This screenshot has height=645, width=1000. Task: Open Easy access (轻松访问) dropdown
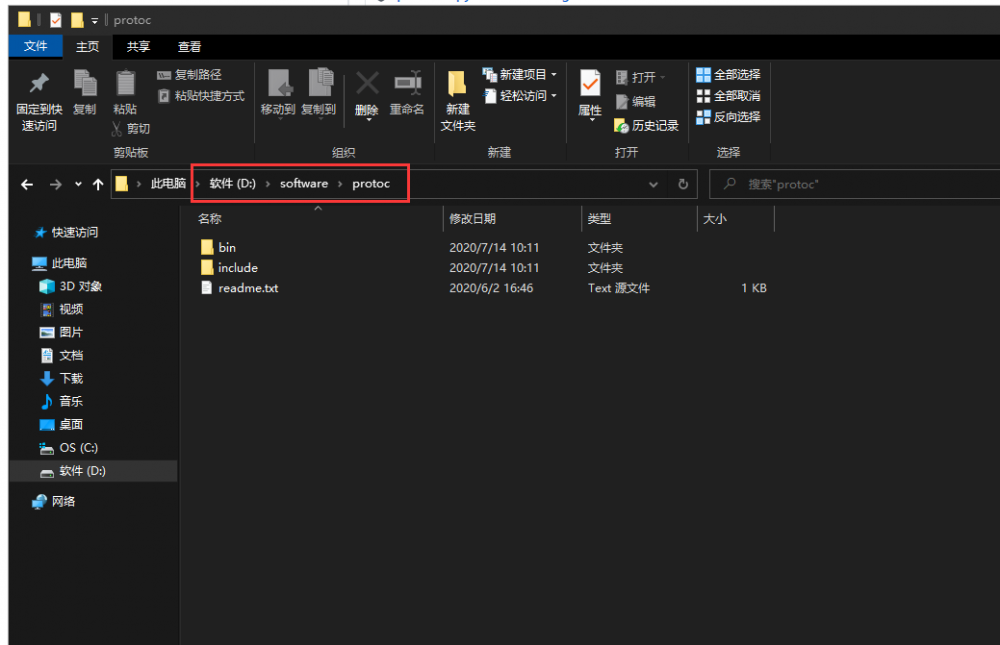coord(520,96)
